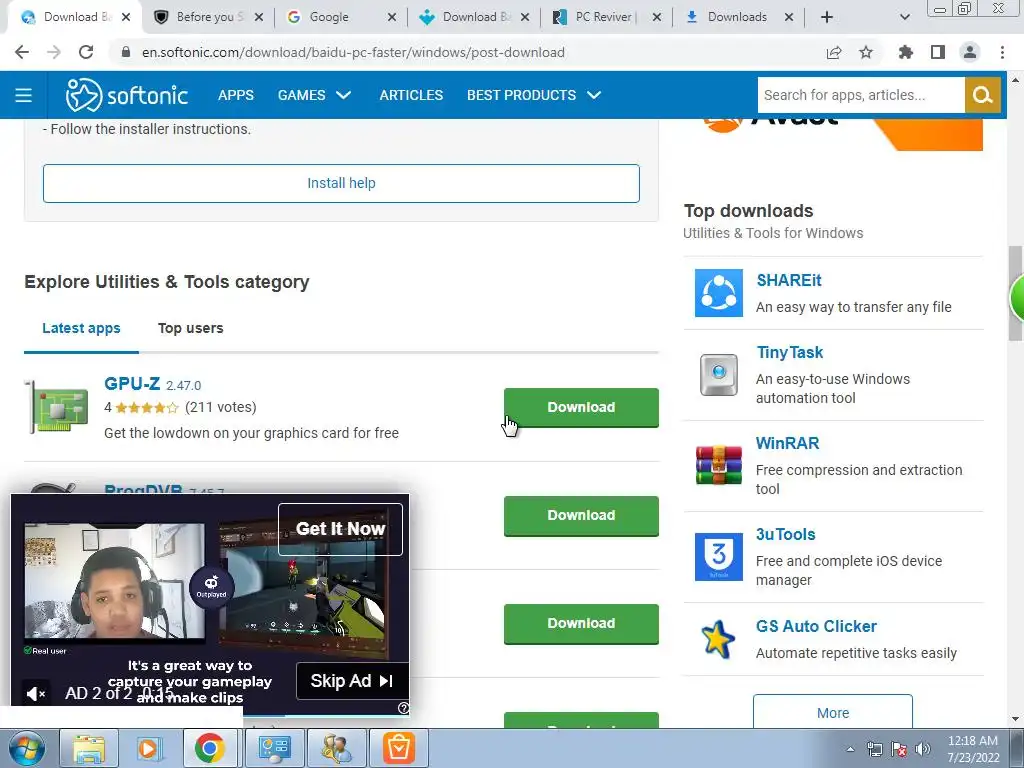Click the ad info question mark icon
The height and width of the screenshot is (768, 1024).
pos(404,708)
